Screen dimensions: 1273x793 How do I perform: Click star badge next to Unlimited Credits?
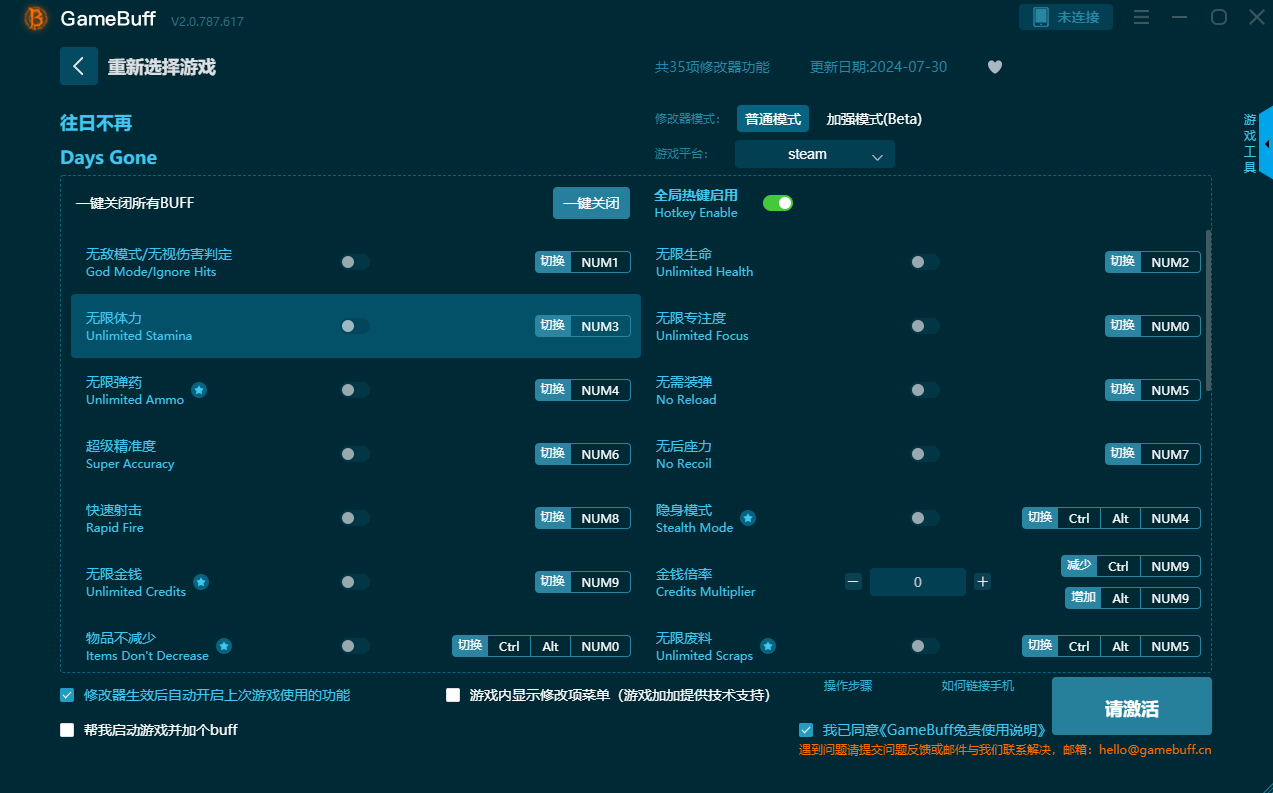(x=201, y=582)
